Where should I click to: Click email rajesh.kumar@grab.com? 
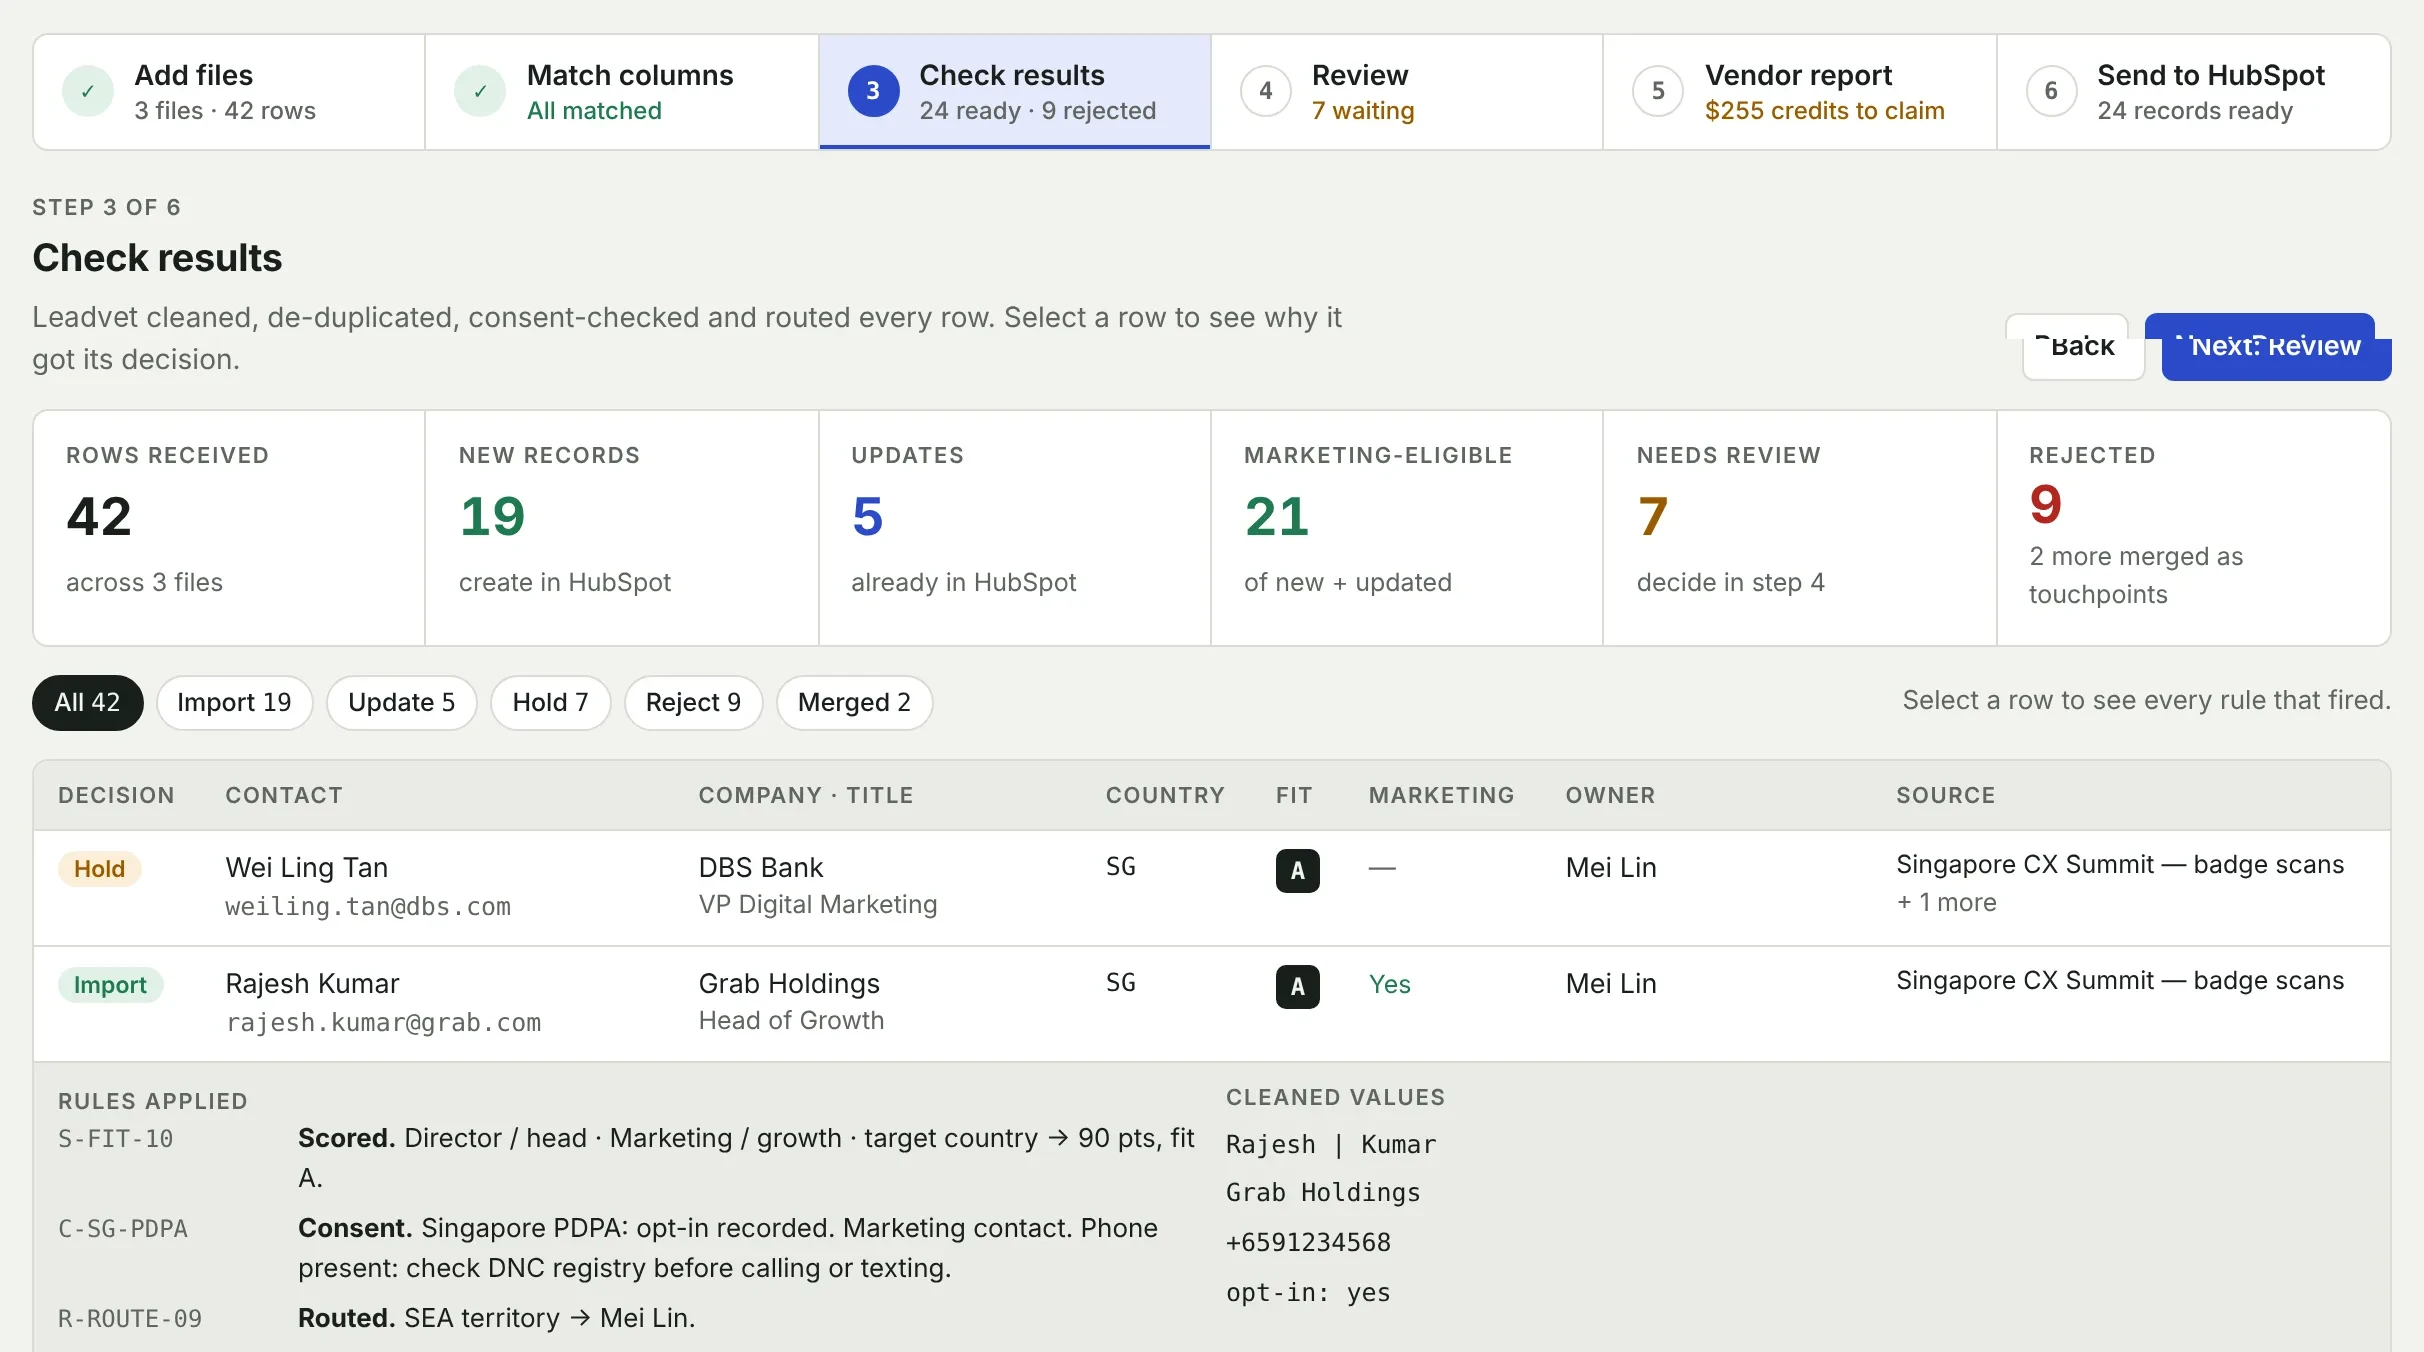click(x=383, y=1022)
